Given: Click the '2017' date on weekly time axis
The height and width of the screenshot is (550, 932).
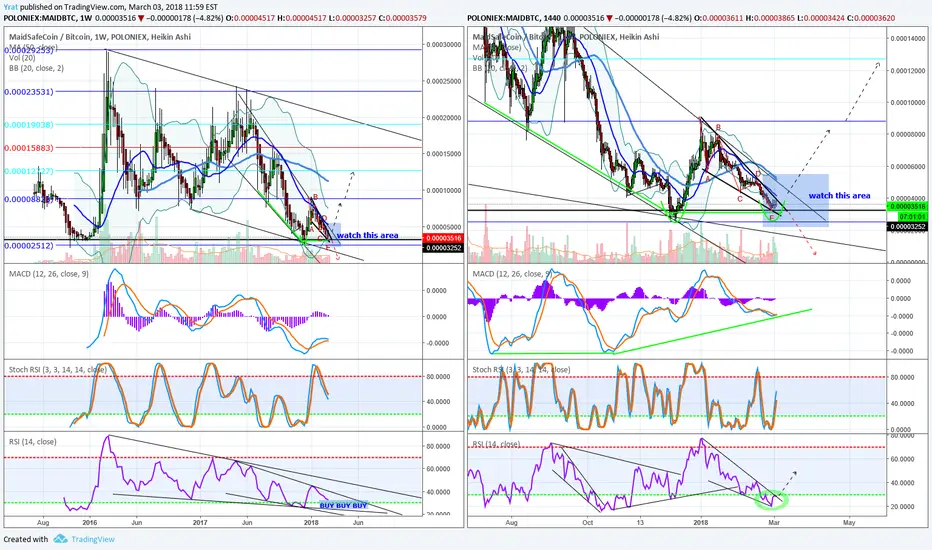Looking at the screenshot, I should tap(200, 523).
